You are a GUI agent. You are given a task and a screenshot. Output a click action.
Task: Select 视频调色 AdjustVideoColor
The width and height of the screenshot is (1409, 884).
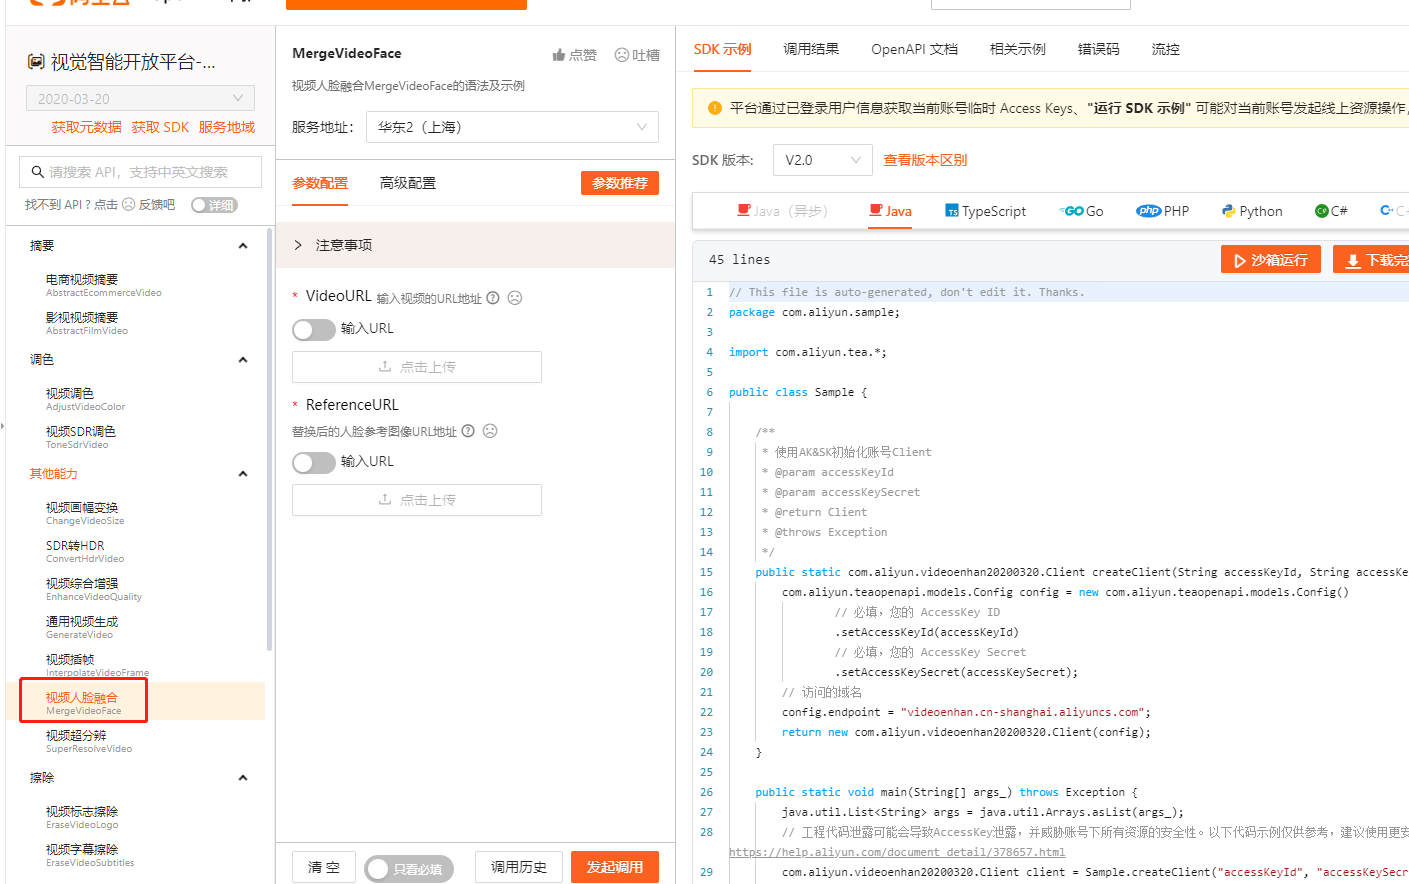coord(85,399)
